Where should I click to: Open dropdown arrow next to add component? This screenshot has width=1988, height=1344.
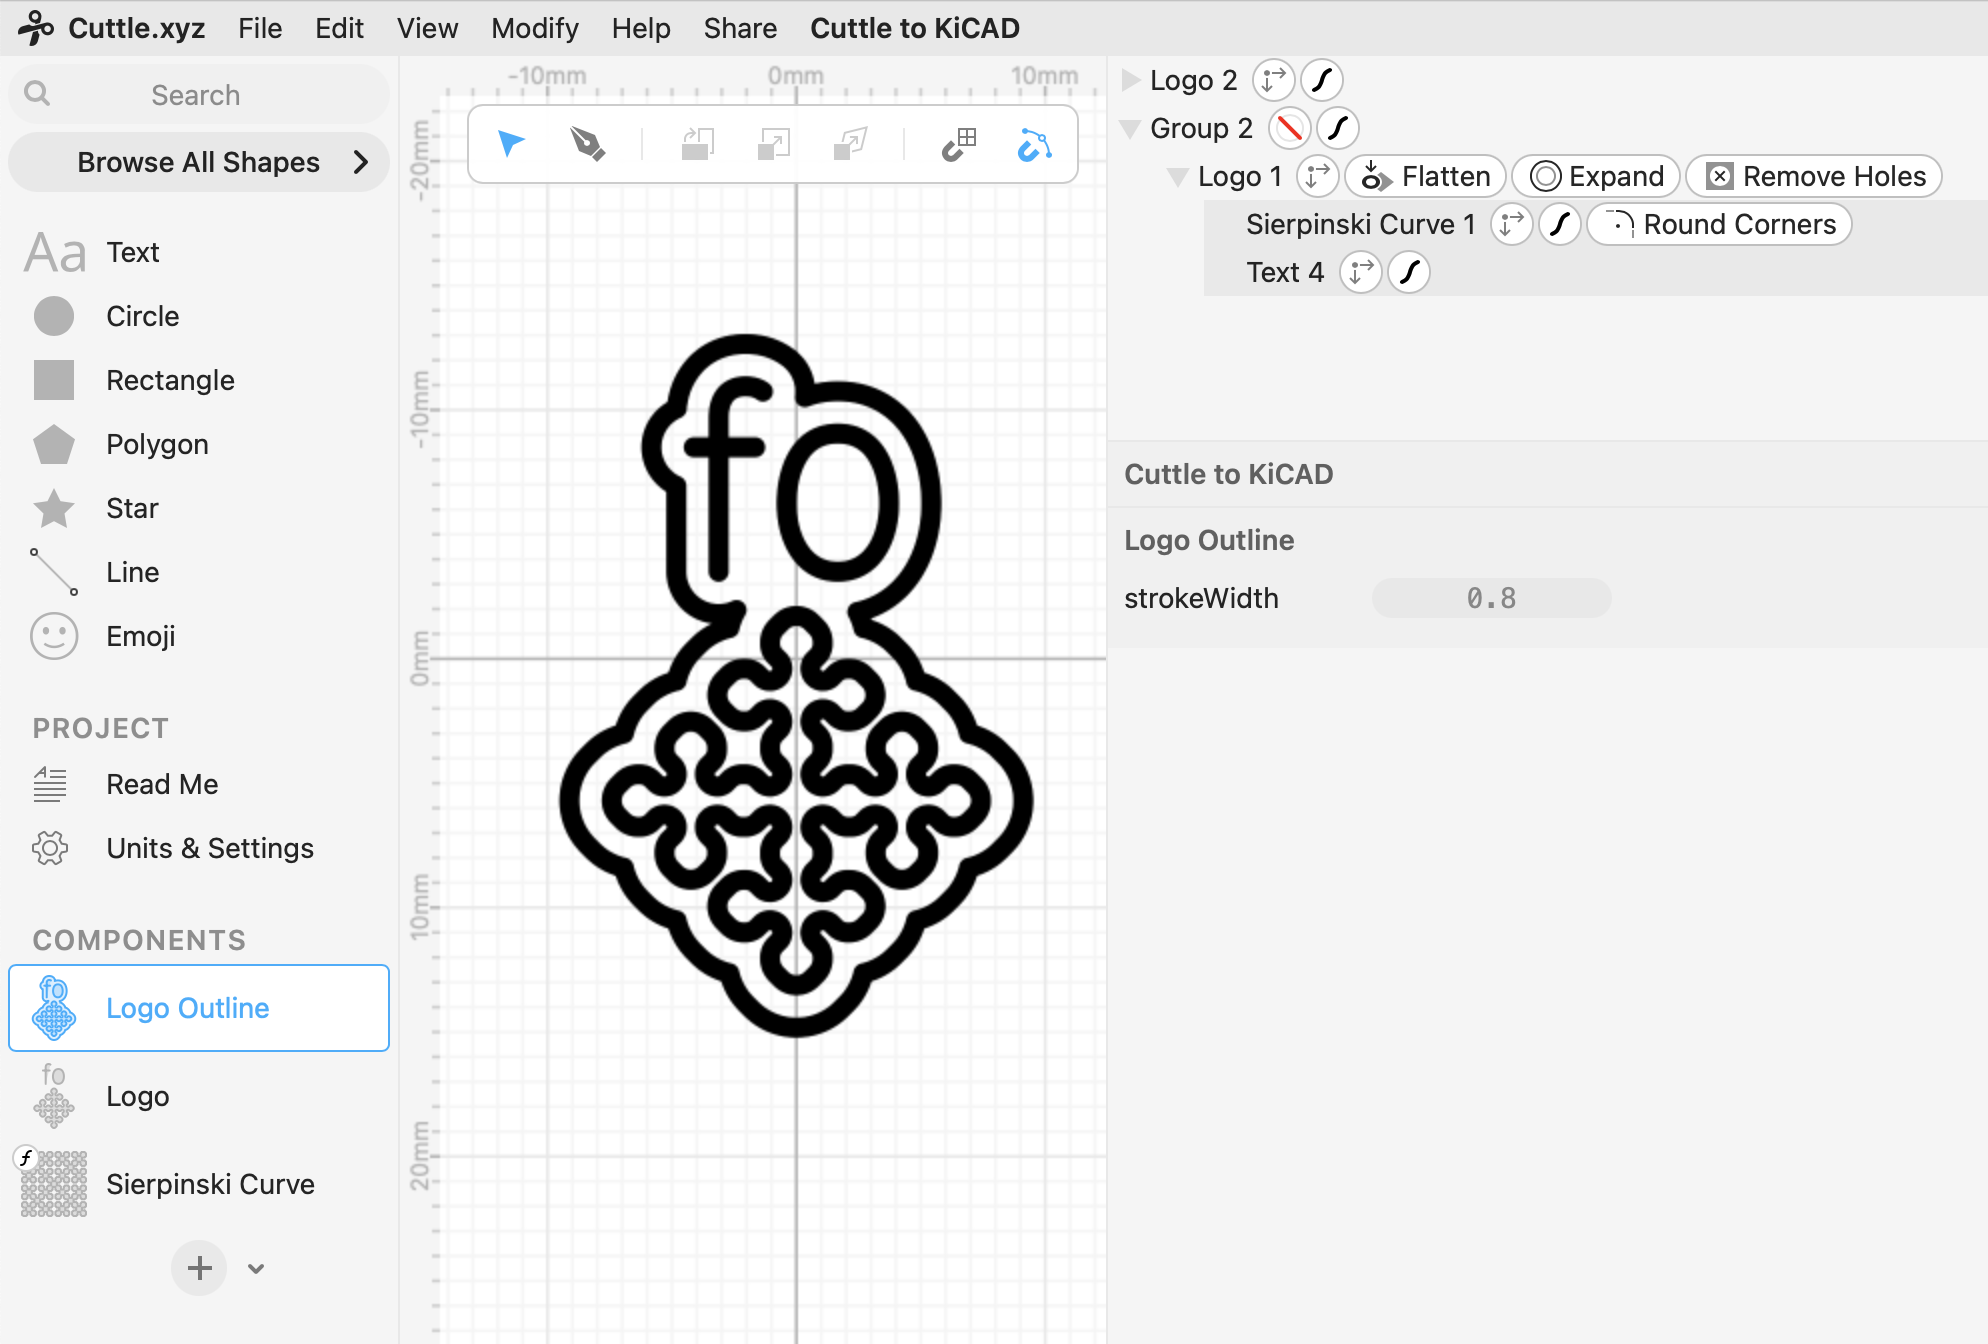click(x=256, y=1268)
